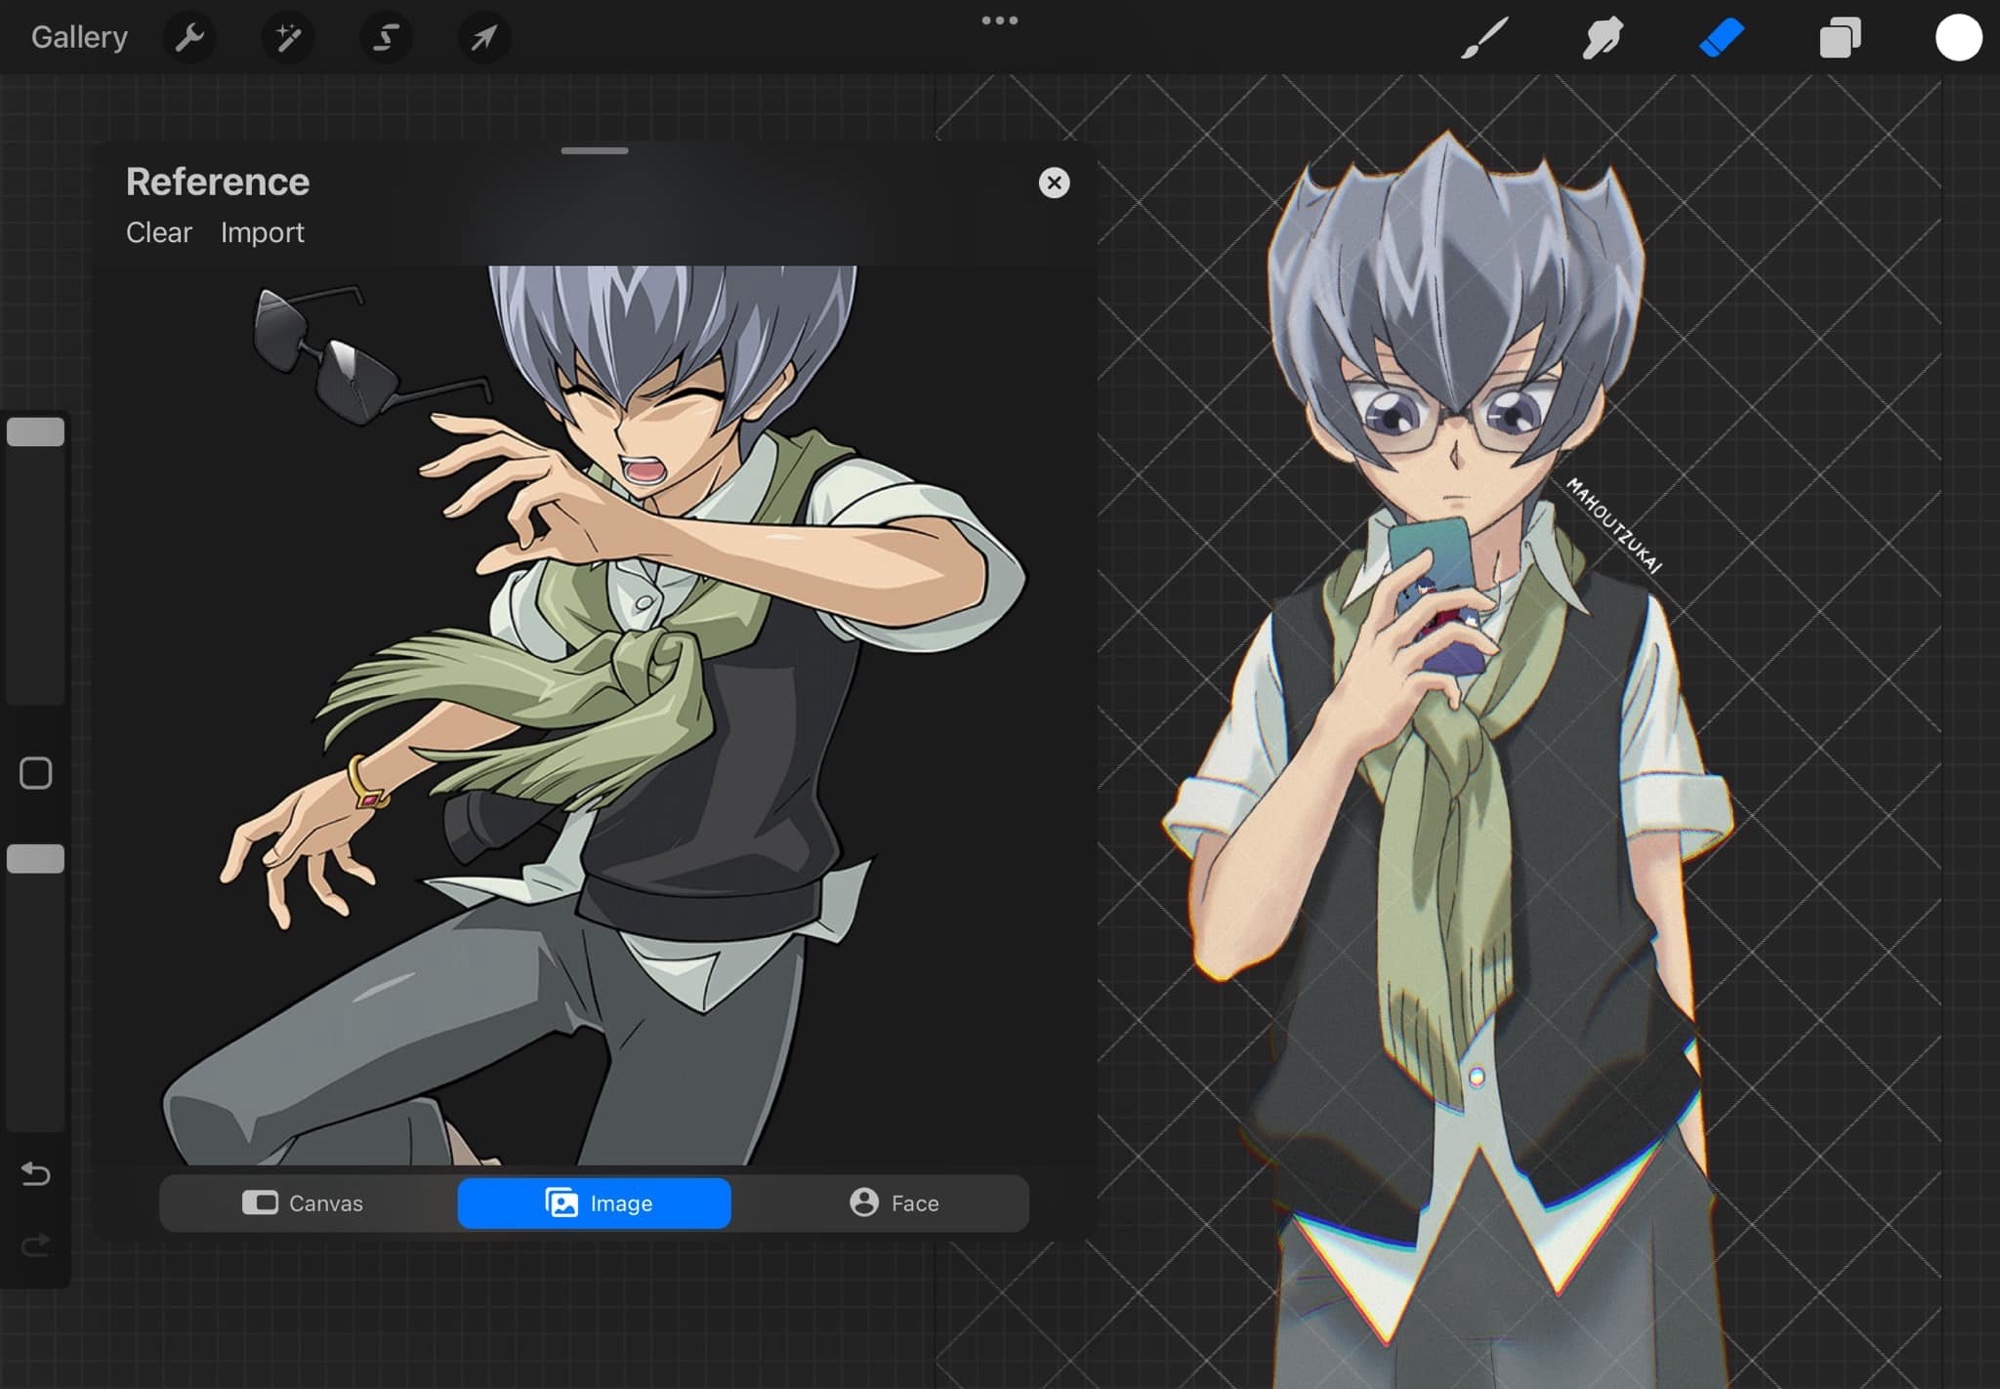
Task: Click the brush opacity slider handle
Action: click(36, 859)
